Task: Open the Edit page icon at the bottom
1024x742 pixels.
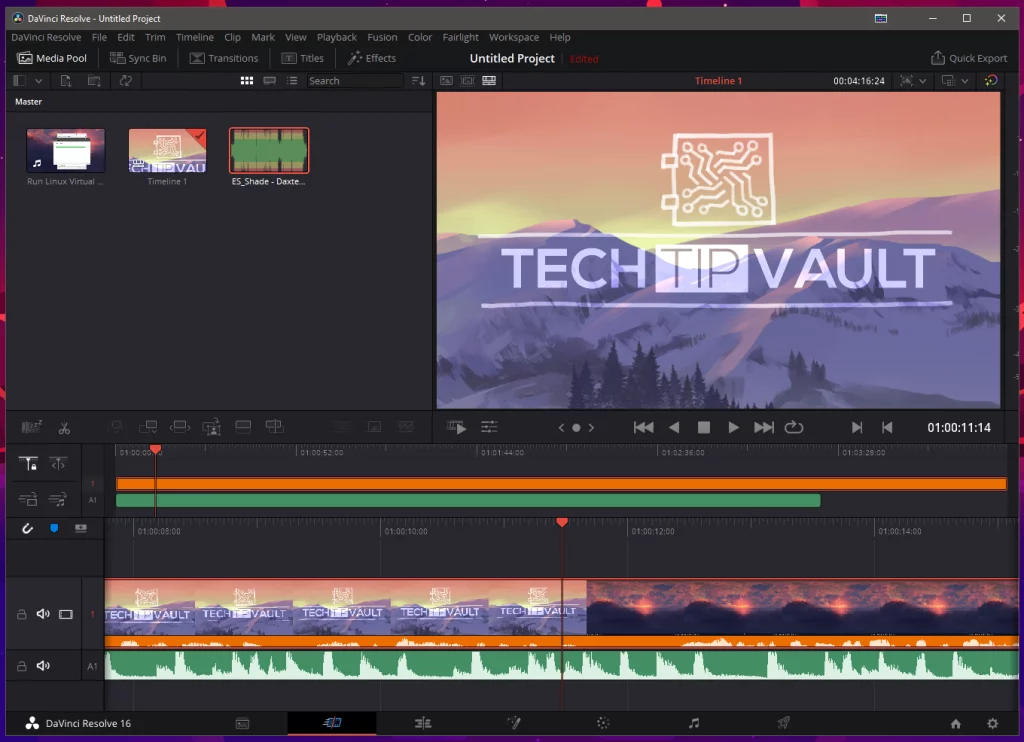Action: coord(423,723)
